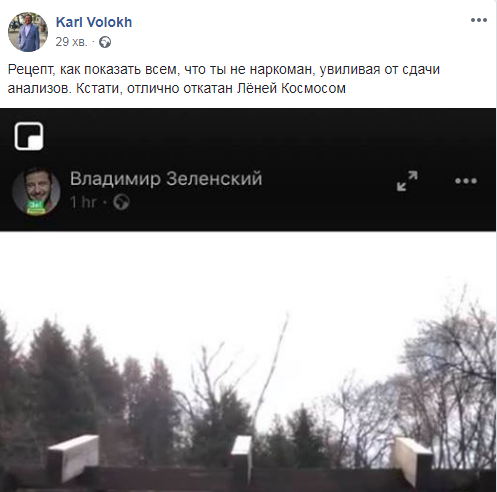Viewport: 497px width, 492px height.
Task: Click the post caption text starting with Рецепт
Action: [224, 79]
